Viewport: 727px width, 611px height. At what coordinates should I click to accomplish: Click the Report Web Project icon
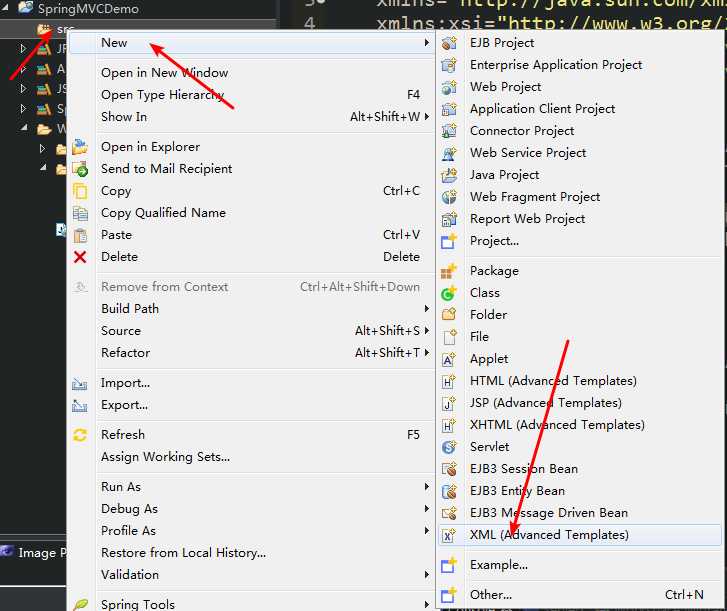click(x=449, y=219)
